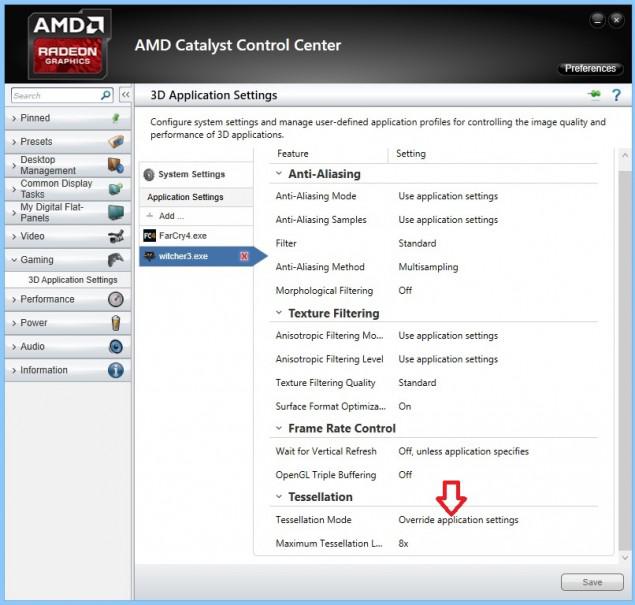635x605 pixels.
Task: Change Morphological Filtering Off setting
Action: tap(405, 291)
